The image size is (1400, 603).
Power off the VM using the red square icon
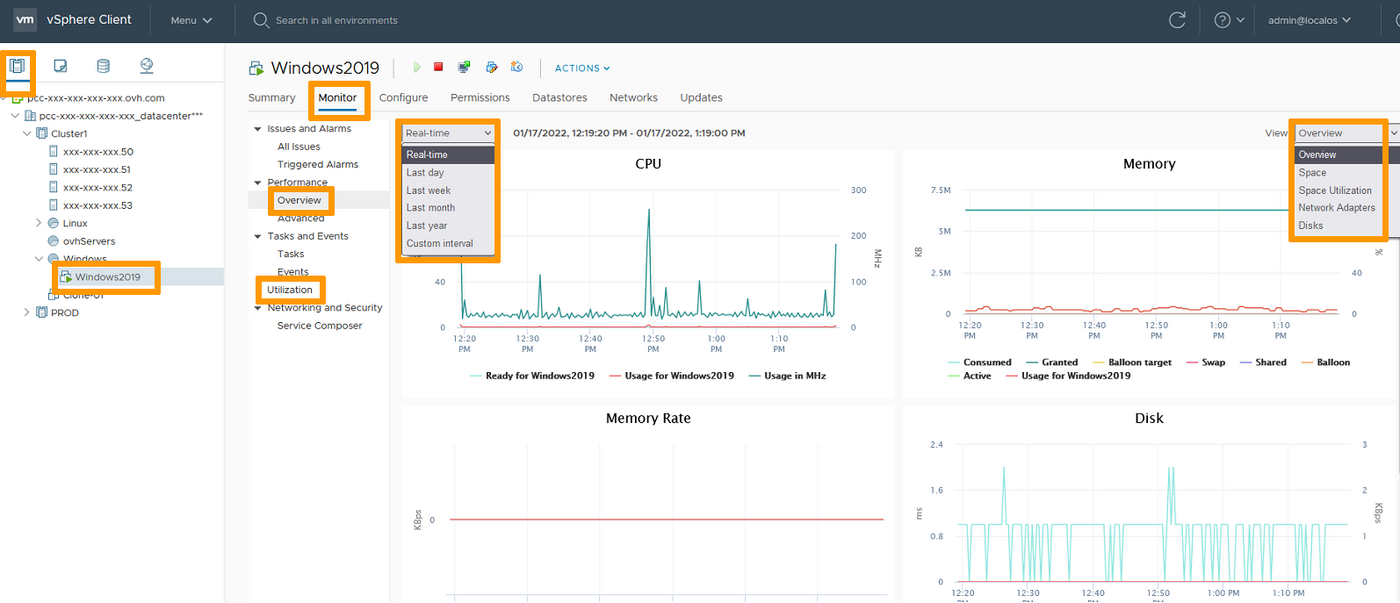[439, 67]
